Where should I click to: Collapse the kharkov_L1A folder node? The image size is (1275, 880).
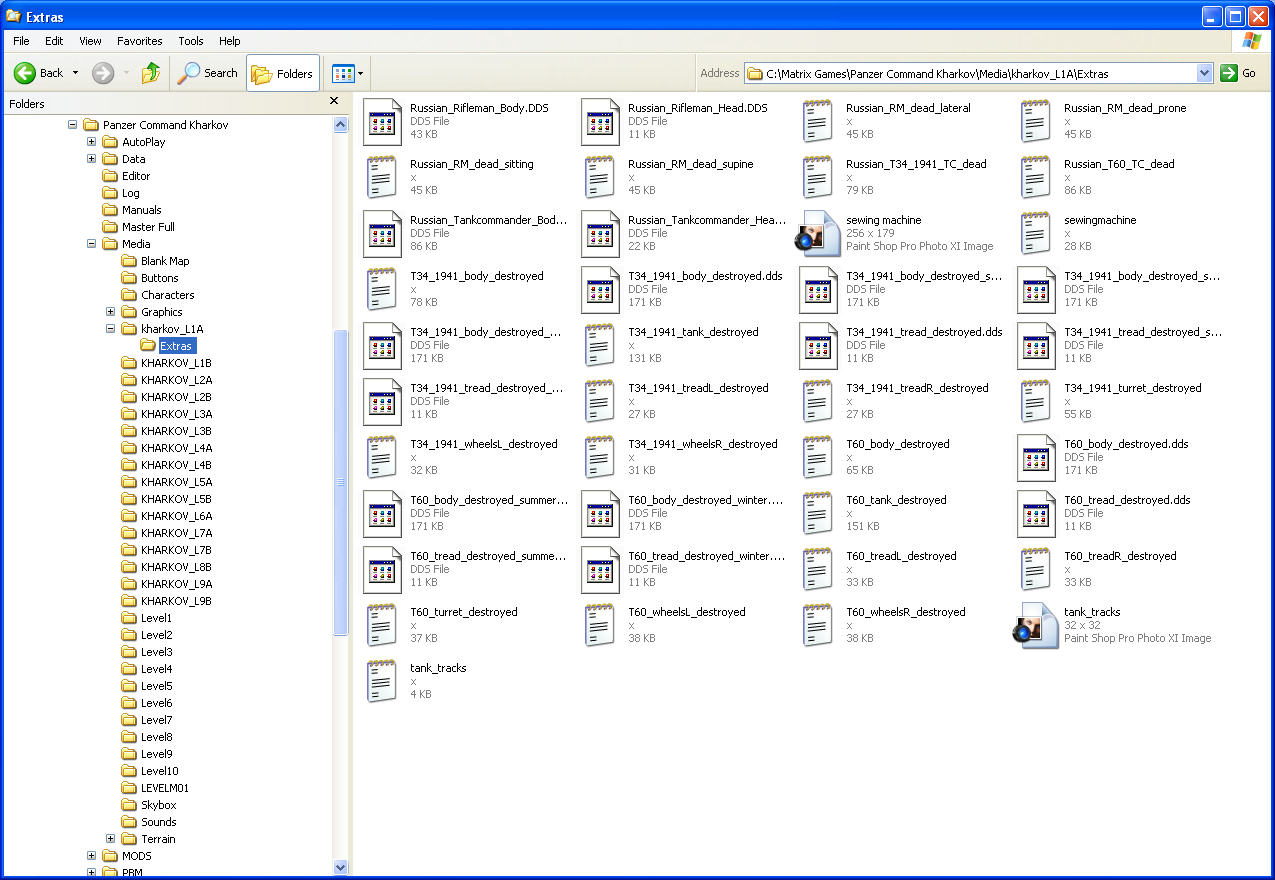pyautogui.click(x=110, y=329)
